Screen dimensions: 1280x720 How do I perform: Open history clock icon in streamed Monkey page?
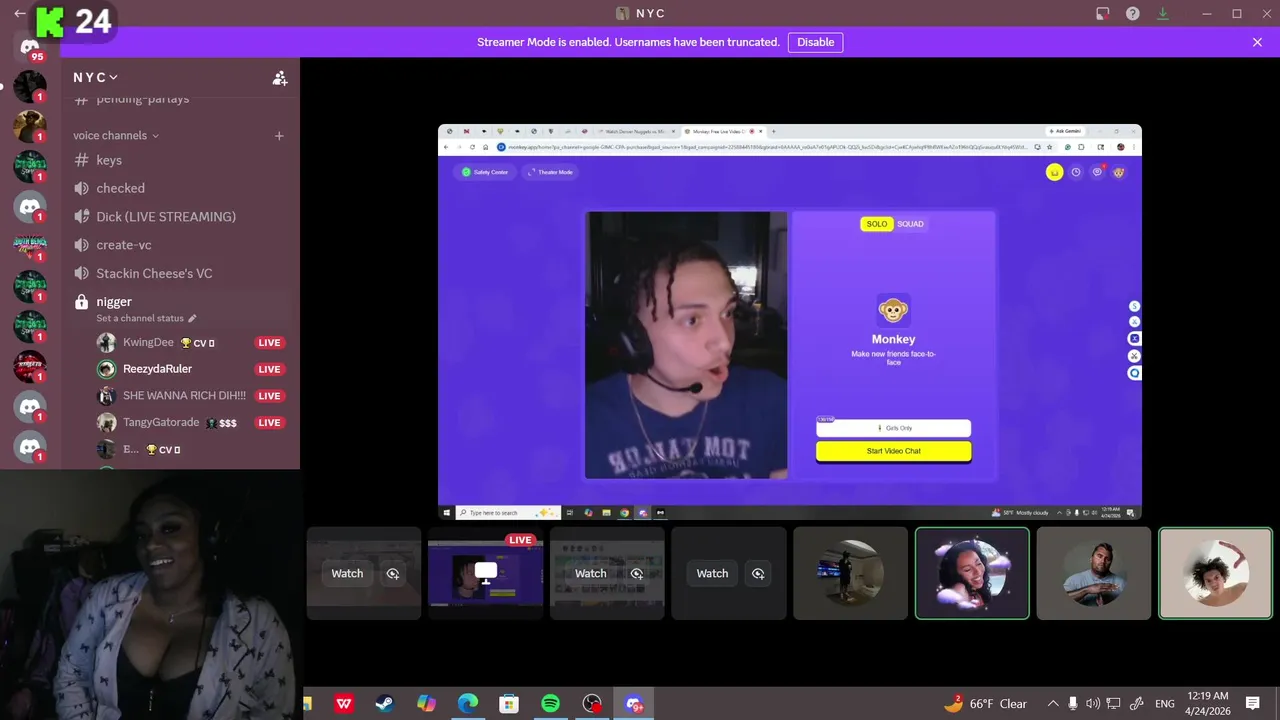1076,172
